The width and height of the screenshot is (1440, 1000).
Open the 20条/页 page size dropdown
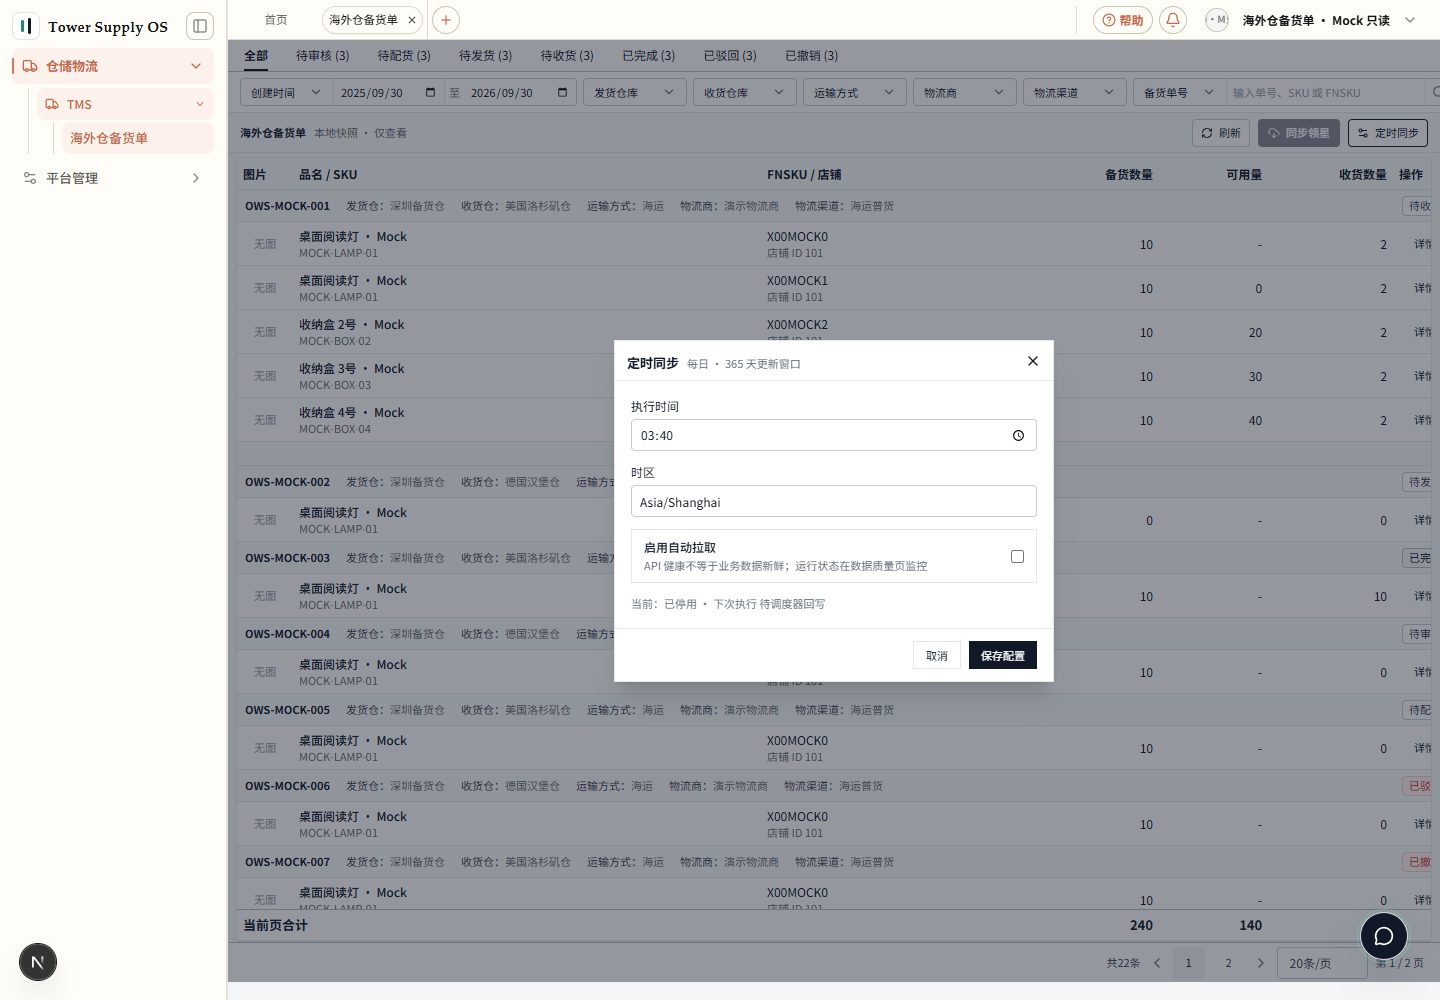coord(1321,963)
